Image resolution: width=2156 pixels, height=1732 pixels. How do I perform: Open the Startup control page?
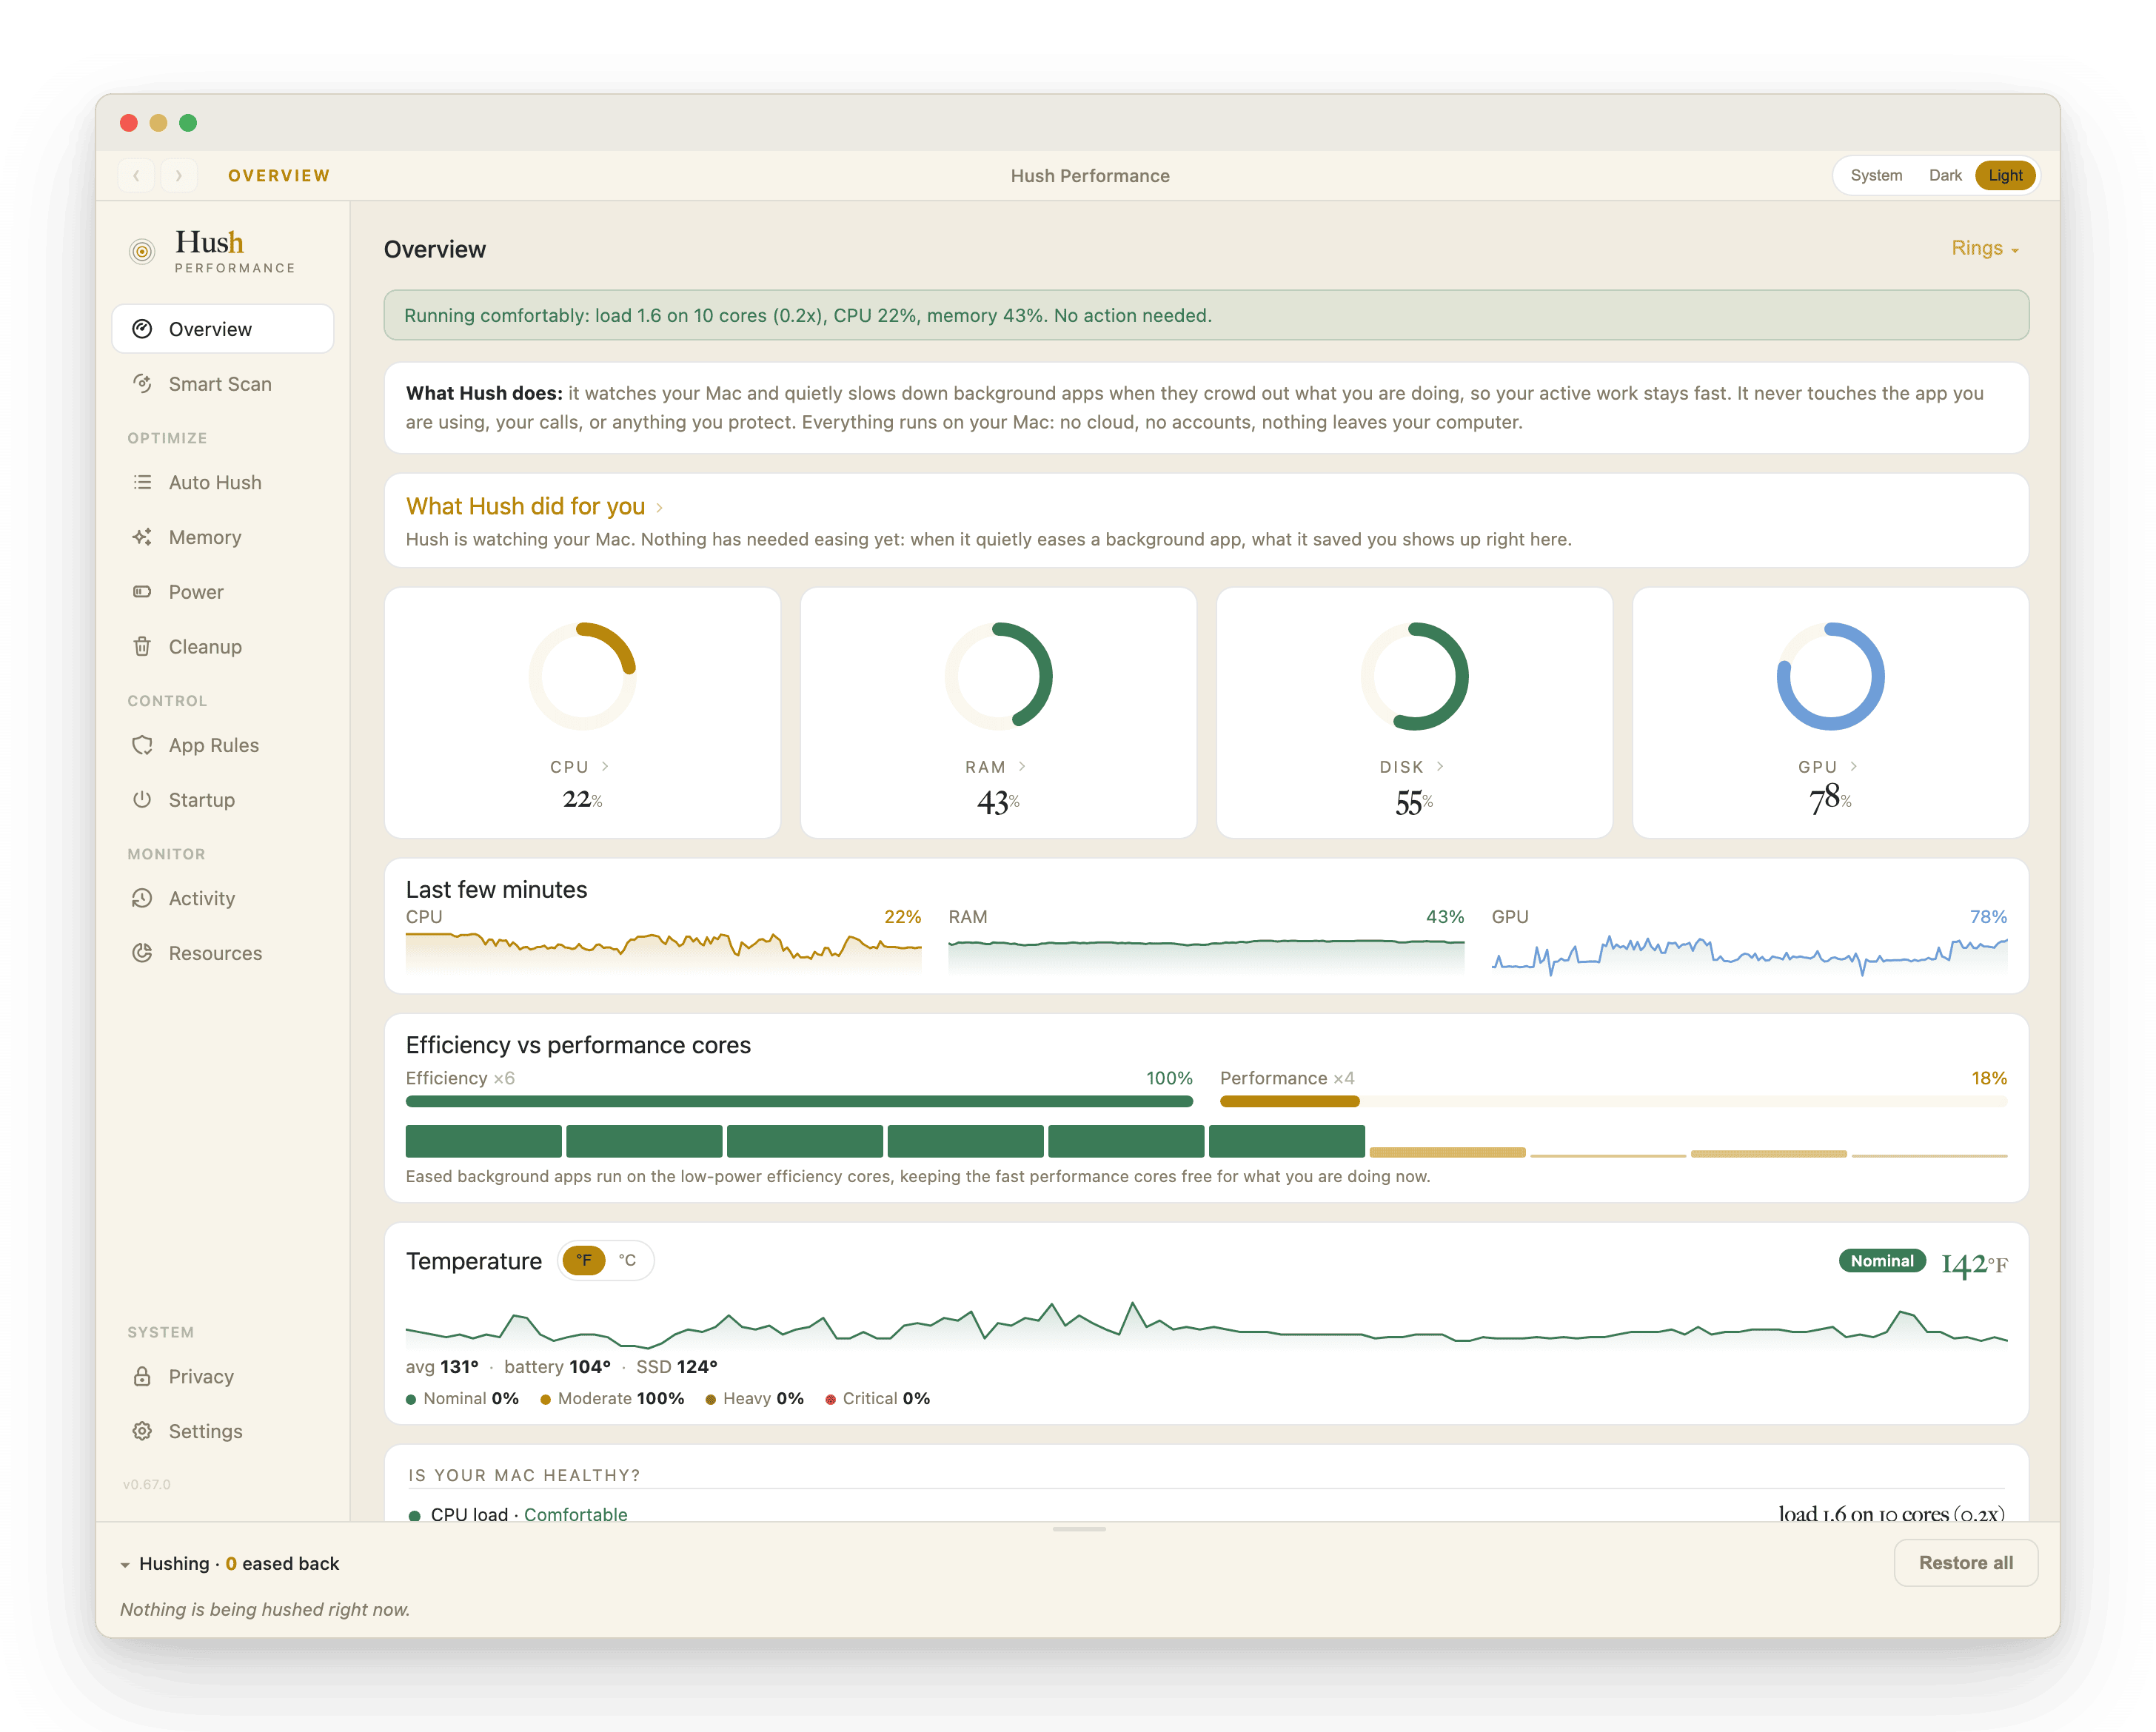click(x=223, y=800)
